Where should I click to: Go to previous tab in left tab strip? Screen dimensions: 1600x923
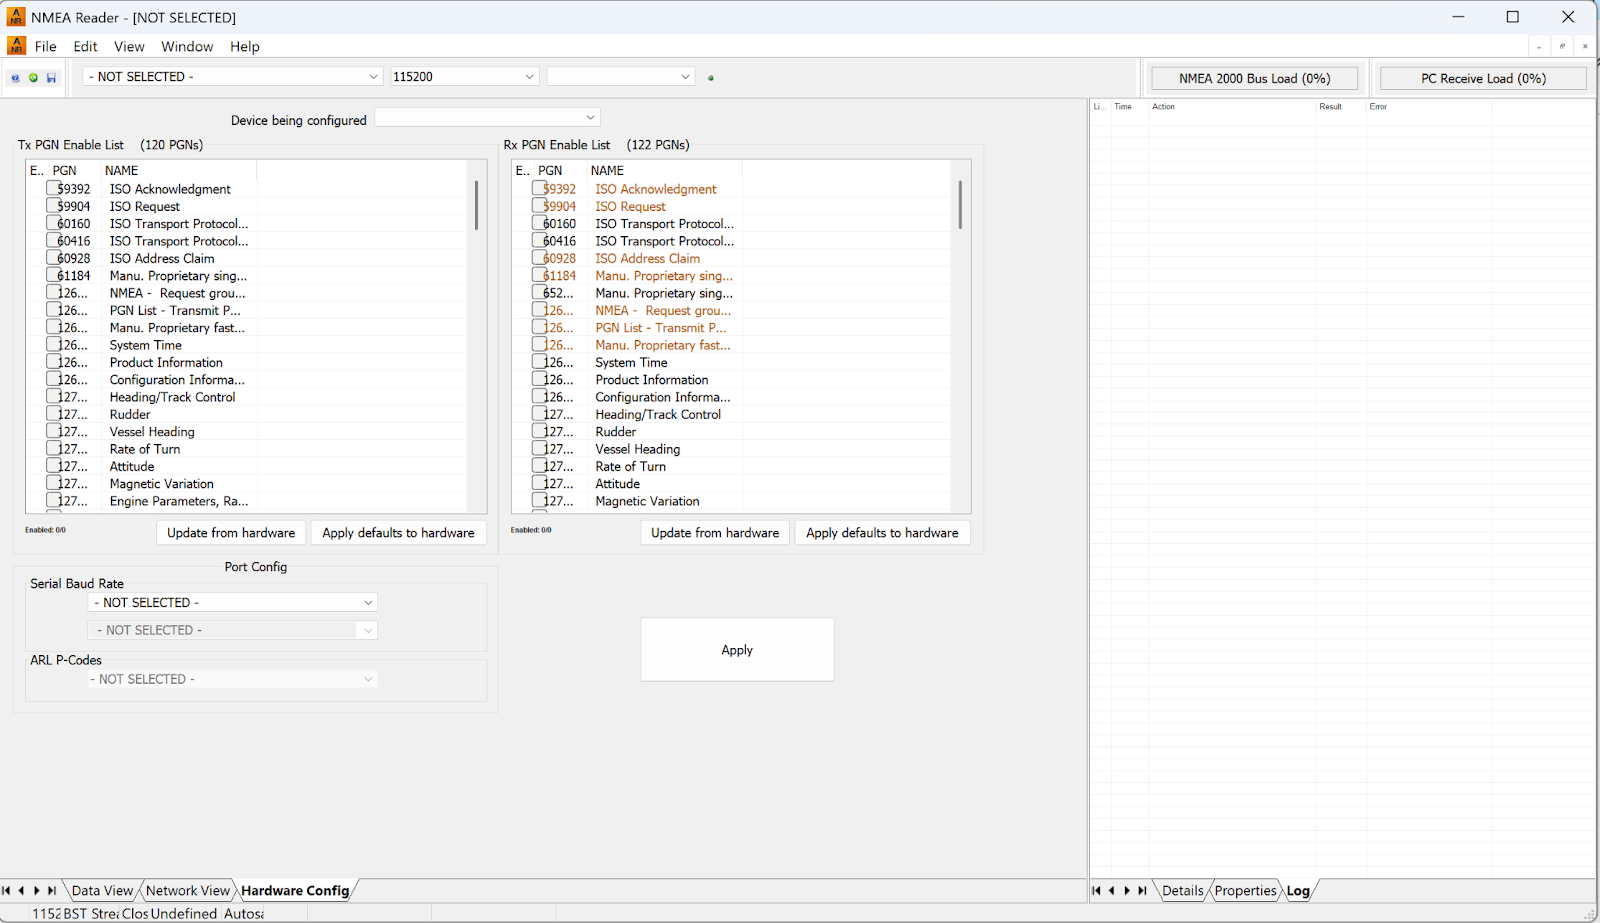pyautogui.click(x=21, y=891)
